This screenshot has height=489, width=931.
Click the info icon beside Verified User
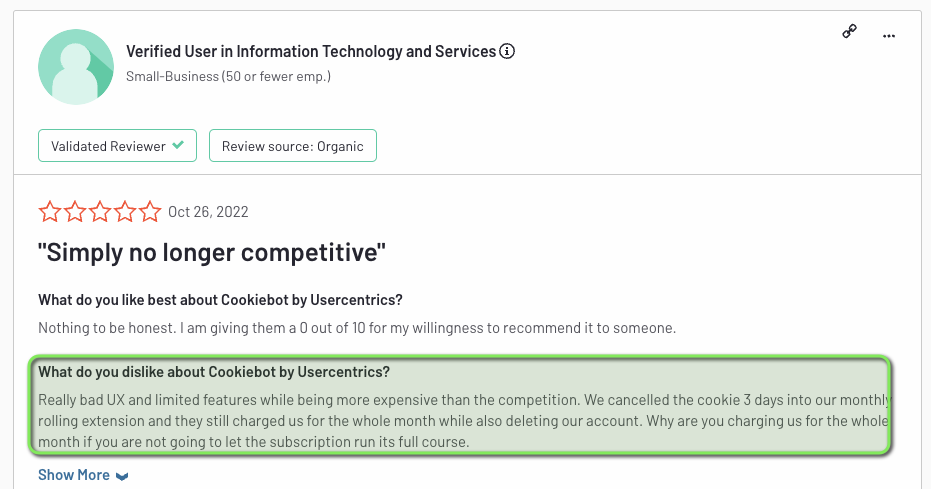tap(507, 51)
